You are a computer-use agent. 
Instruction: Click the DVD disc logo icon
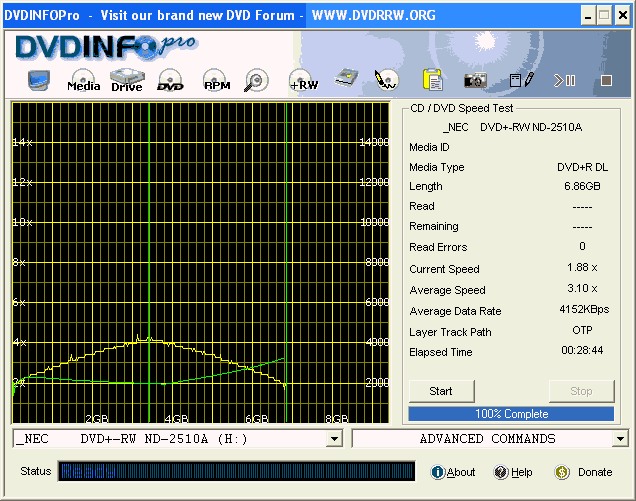[171, 81]
